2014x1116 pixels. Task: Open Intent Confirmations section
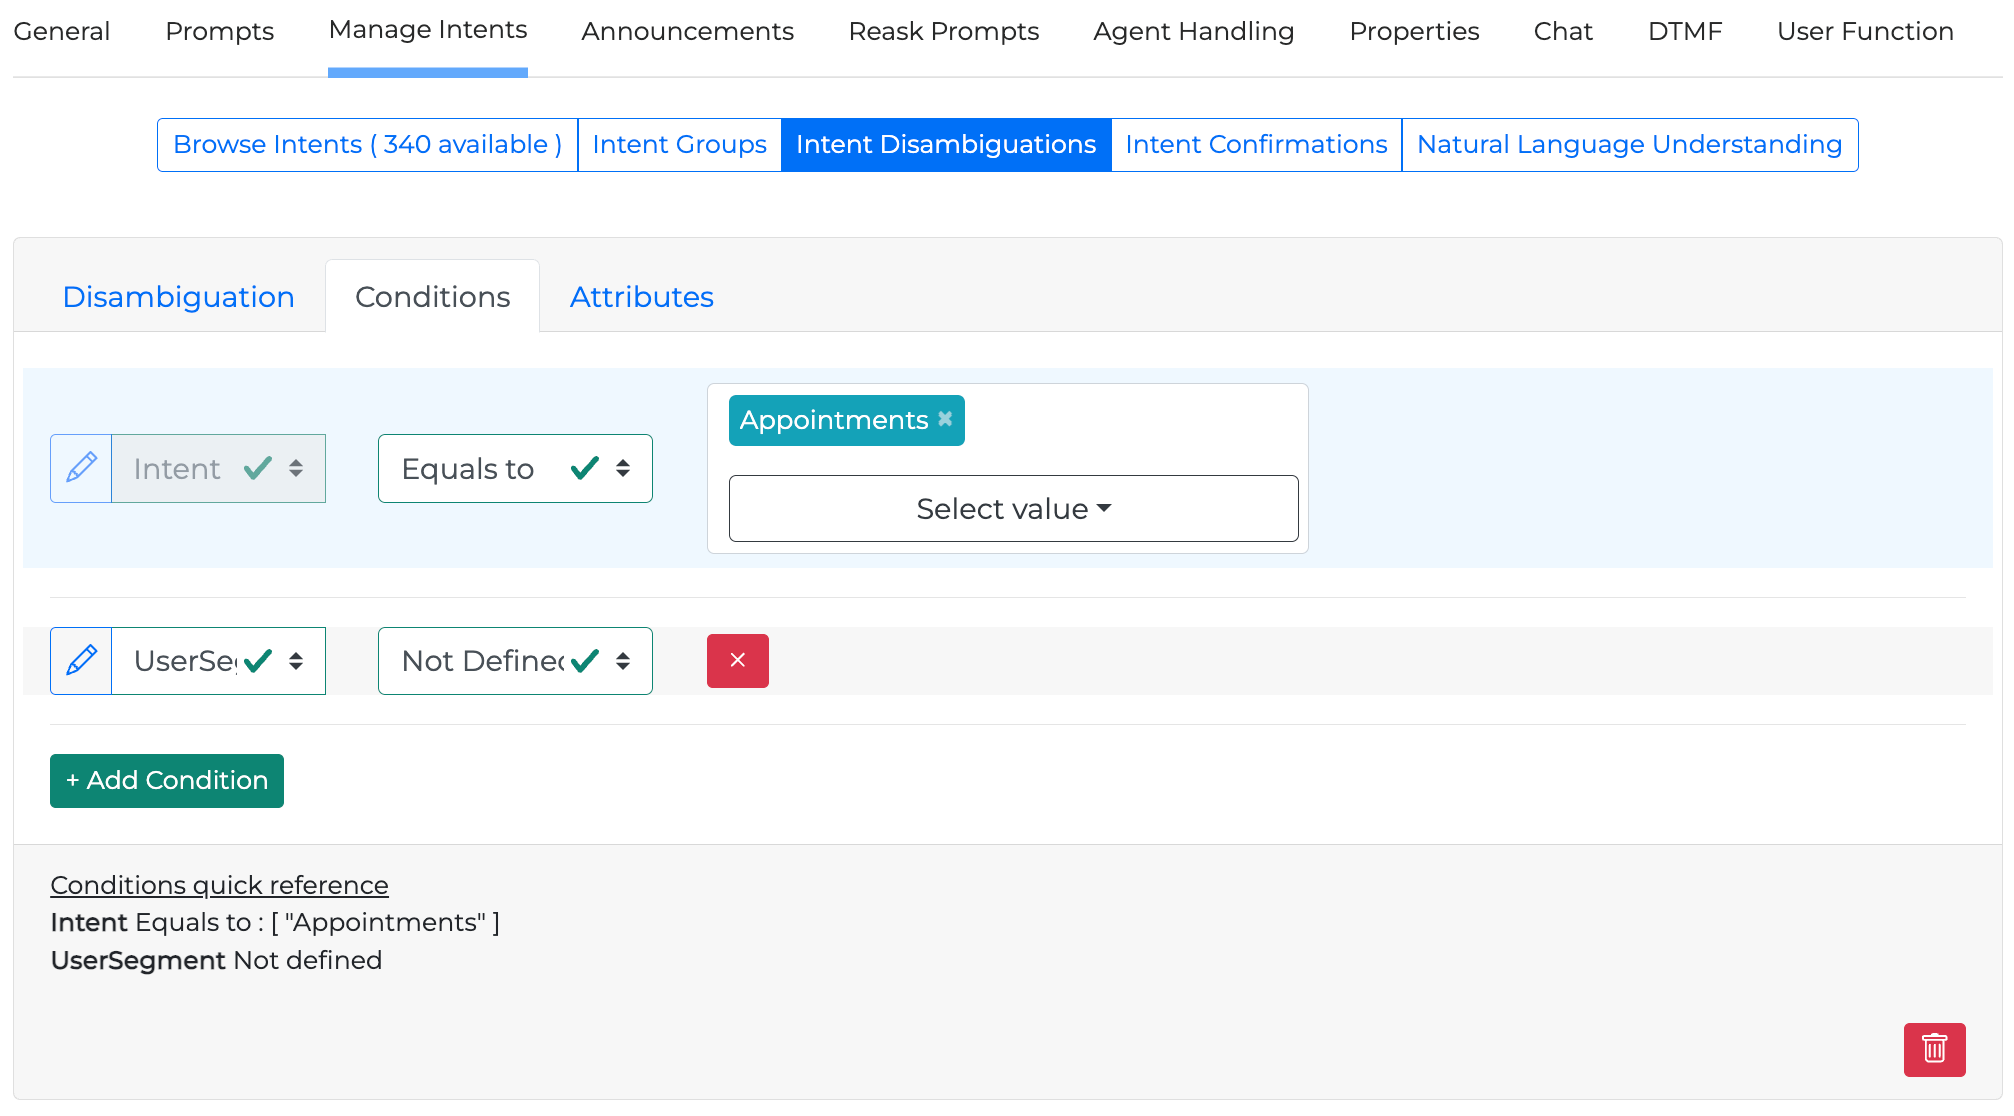[1256, 145]
